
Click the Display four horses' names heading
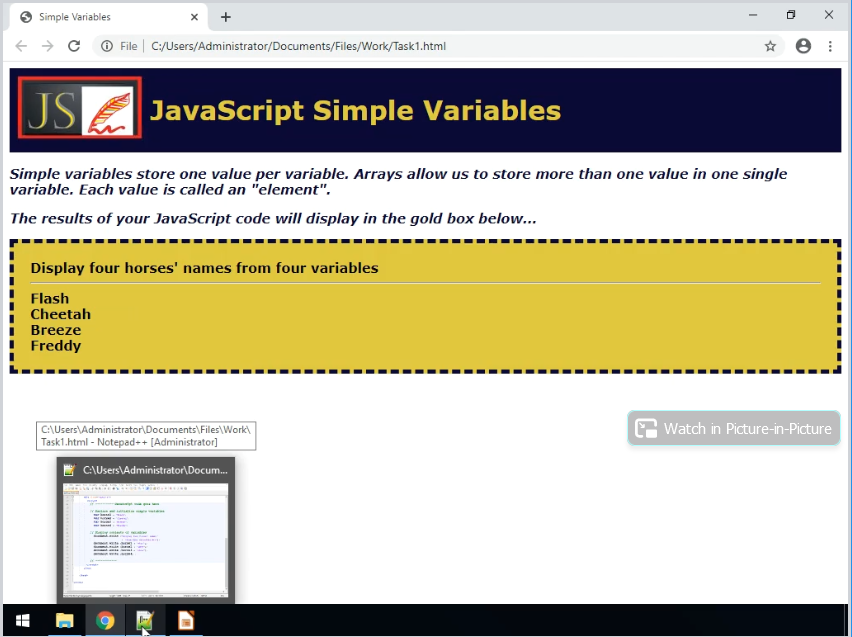pos(204,268)
